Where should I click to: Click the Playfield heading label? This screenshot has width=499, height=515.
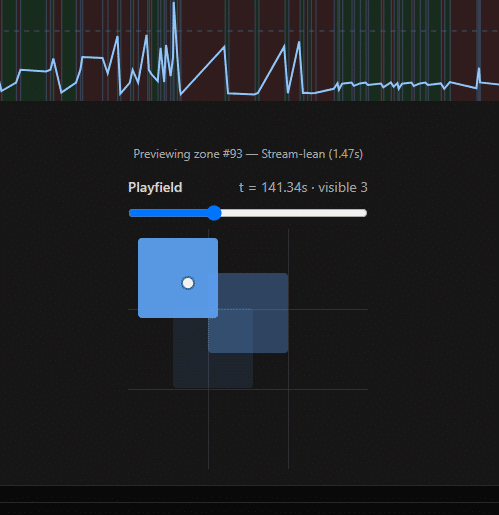point(155,187)
